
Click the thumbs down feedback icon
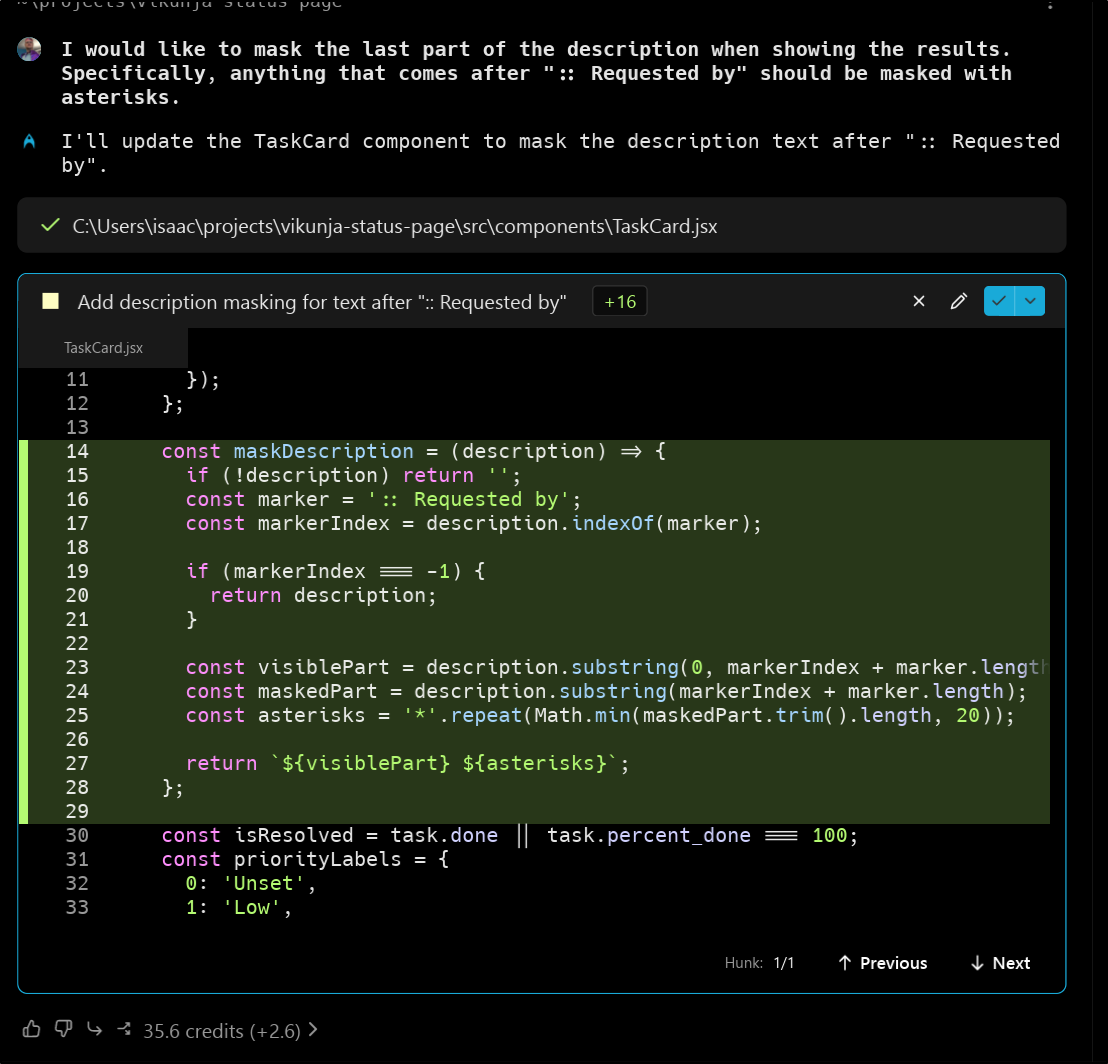[62, 1029]
